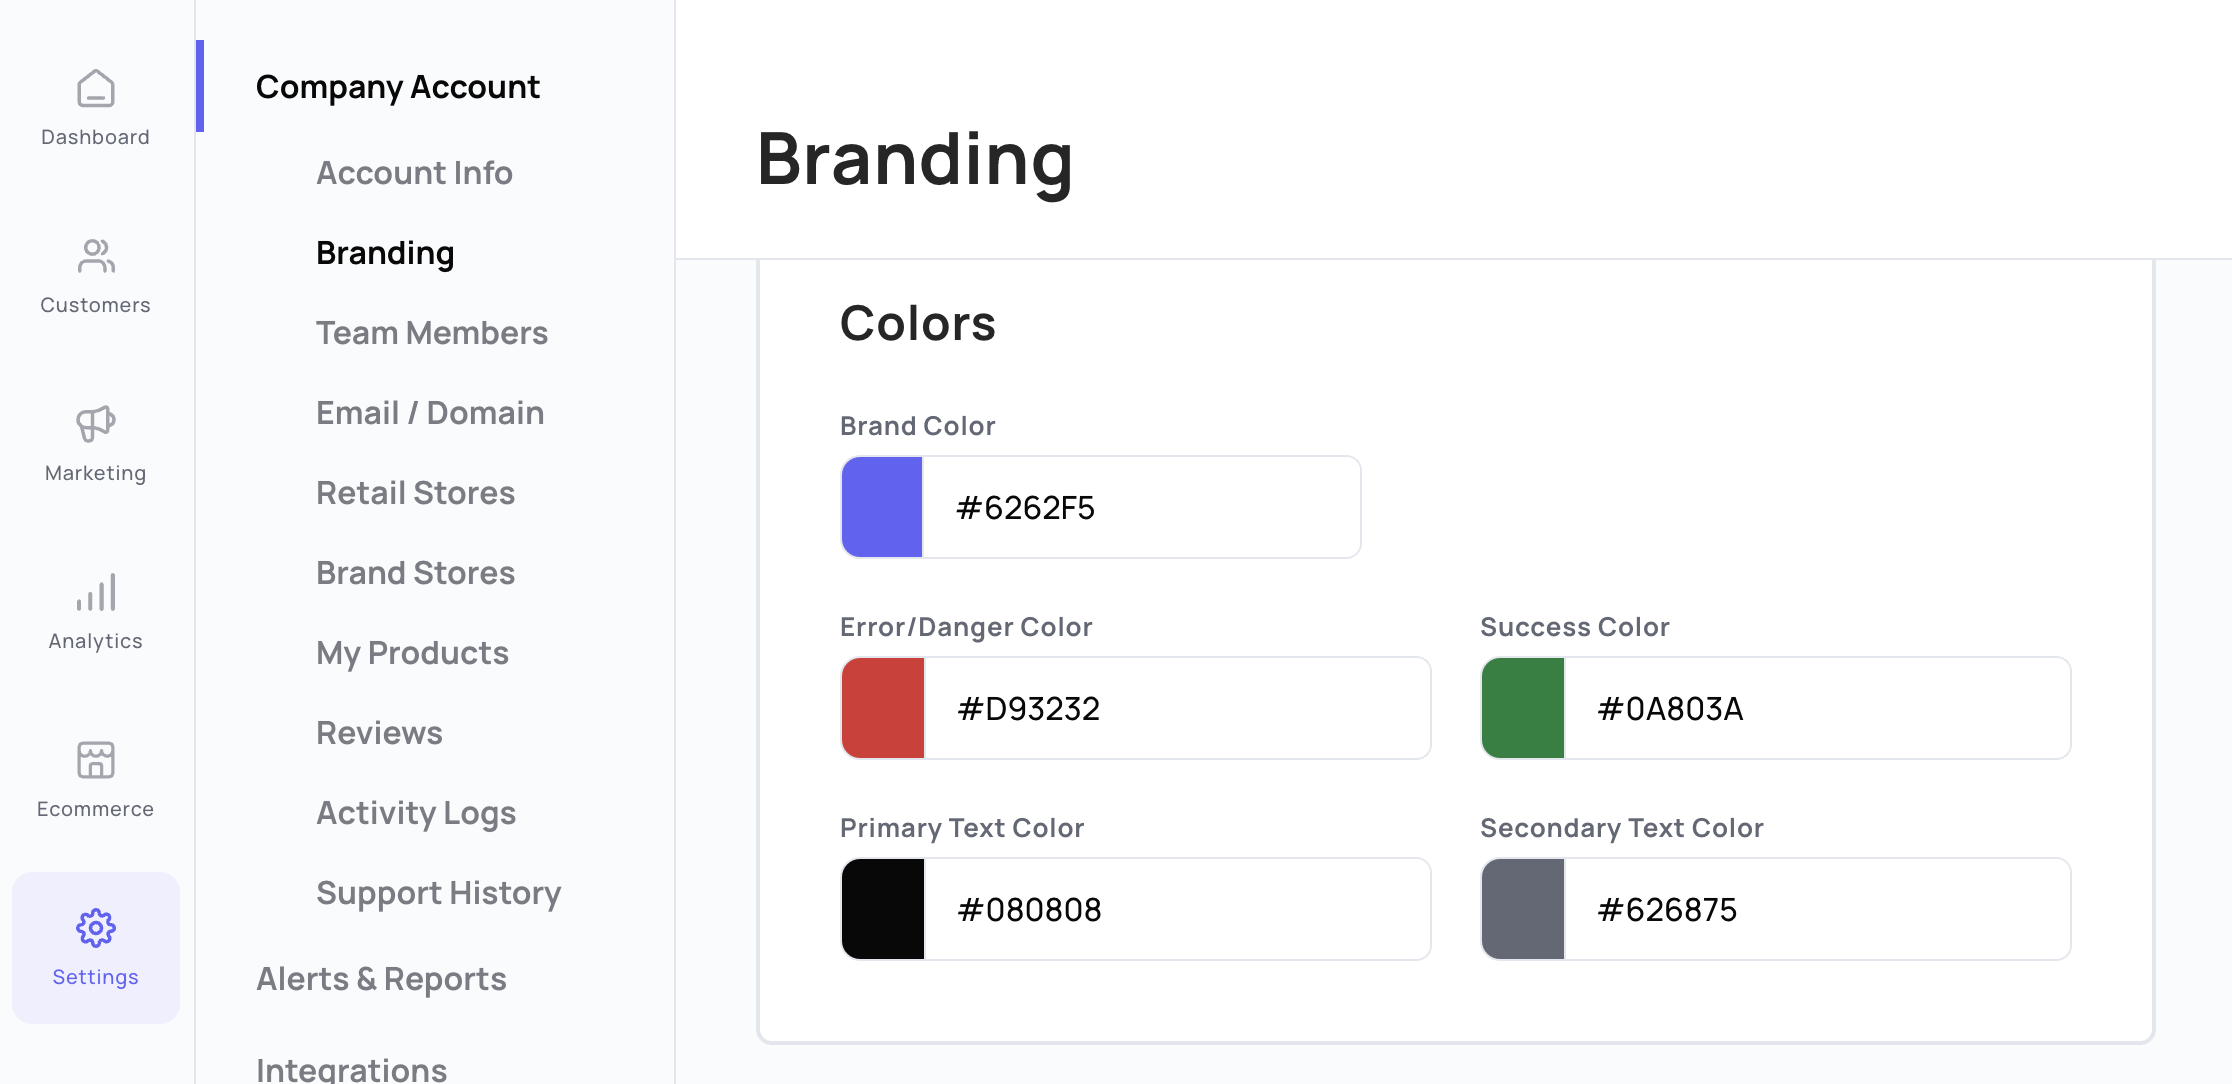Edit the Primary Text Color hex field

(1176, 909)
